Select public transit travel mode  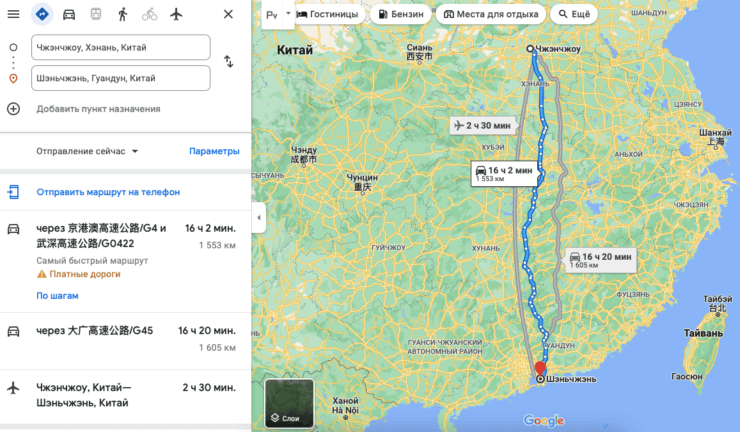96,14
